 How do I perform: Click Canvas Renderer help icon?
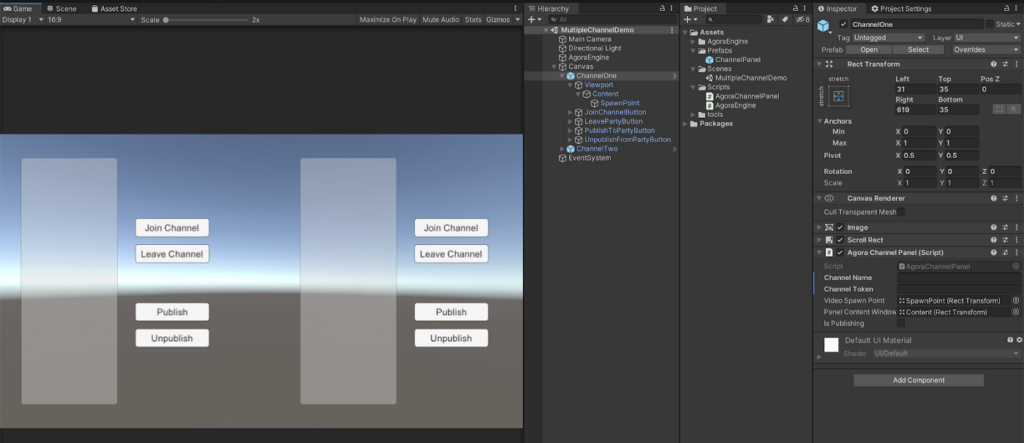993,198
